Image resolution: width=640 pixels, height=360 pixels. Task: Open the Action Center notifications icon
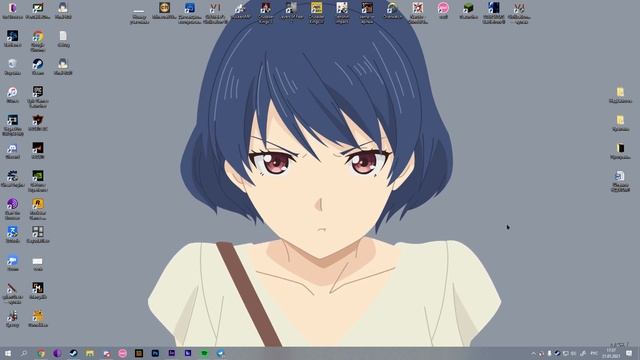[x=629, y=353]
